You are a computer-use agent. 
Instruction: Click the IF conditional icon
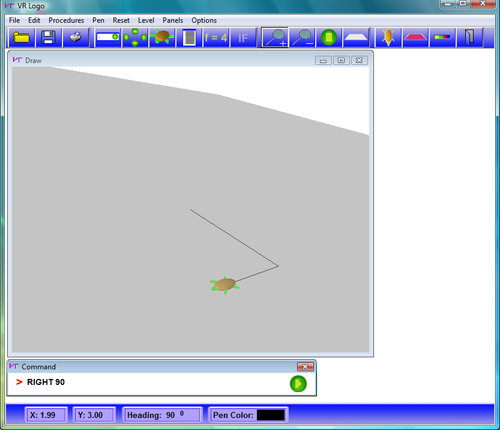[x=243, y=37]
